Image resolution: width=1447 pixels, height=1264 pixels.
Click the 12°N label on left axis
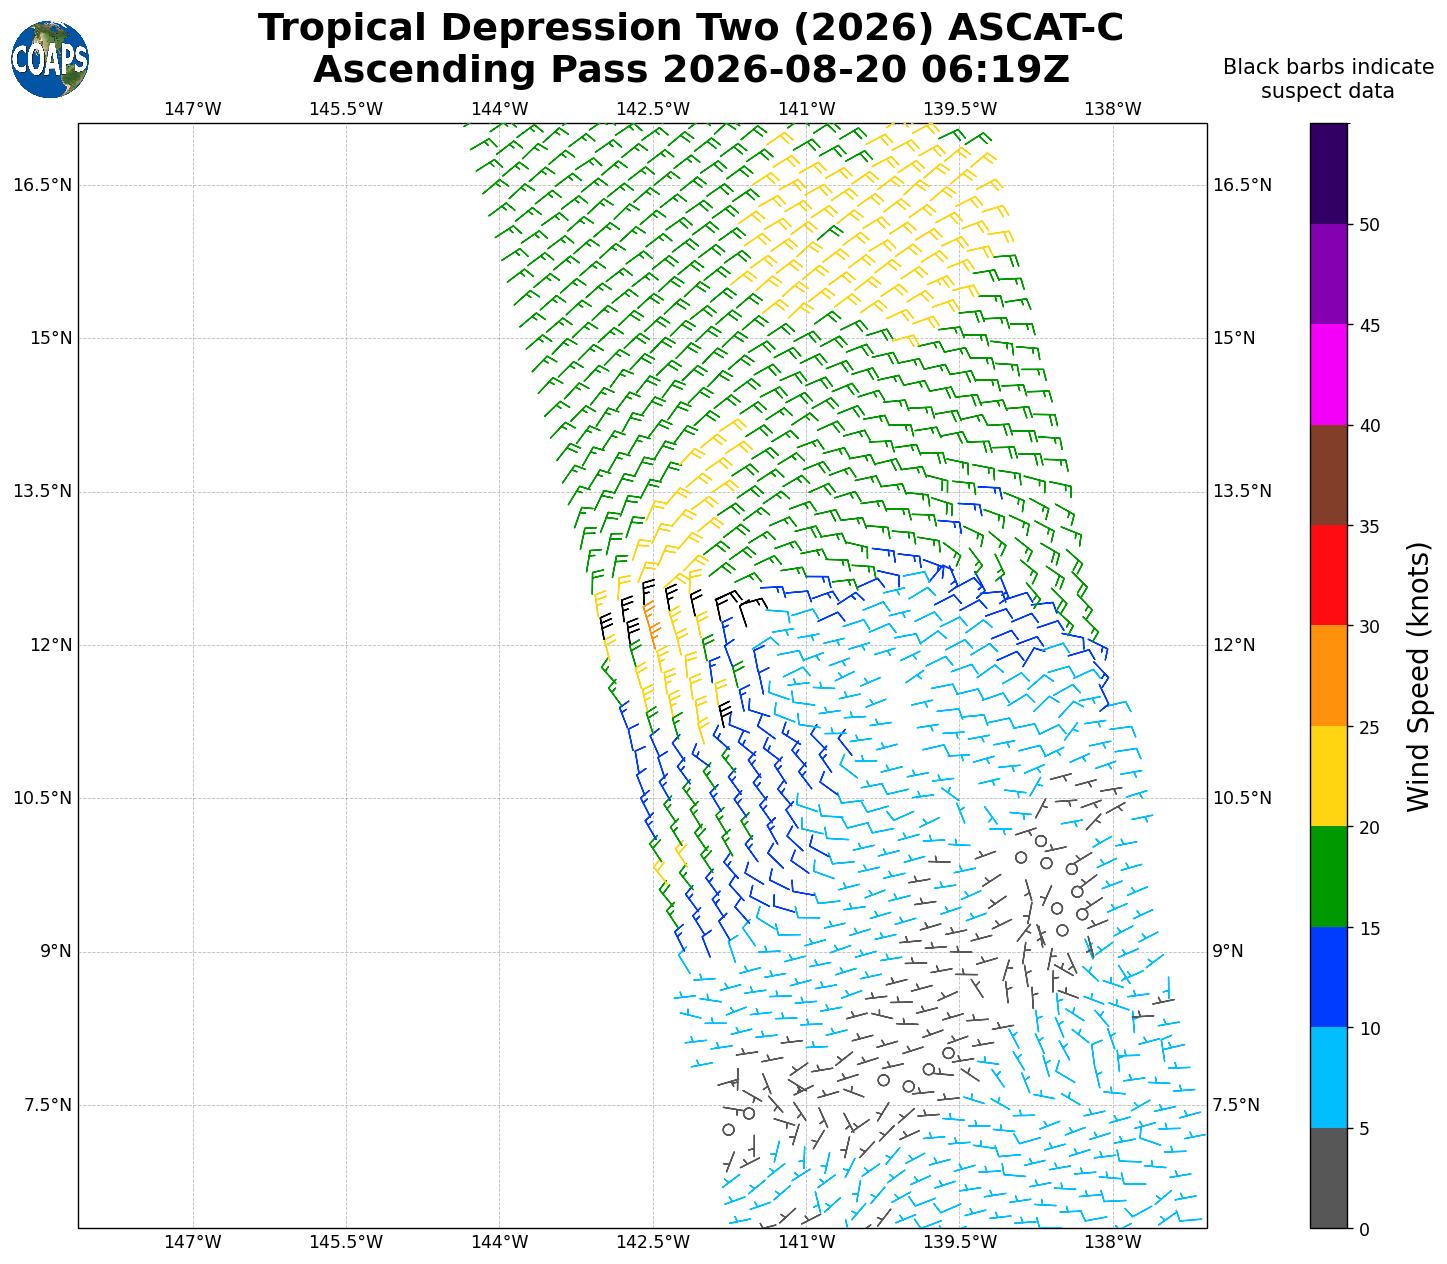[51, 645]
